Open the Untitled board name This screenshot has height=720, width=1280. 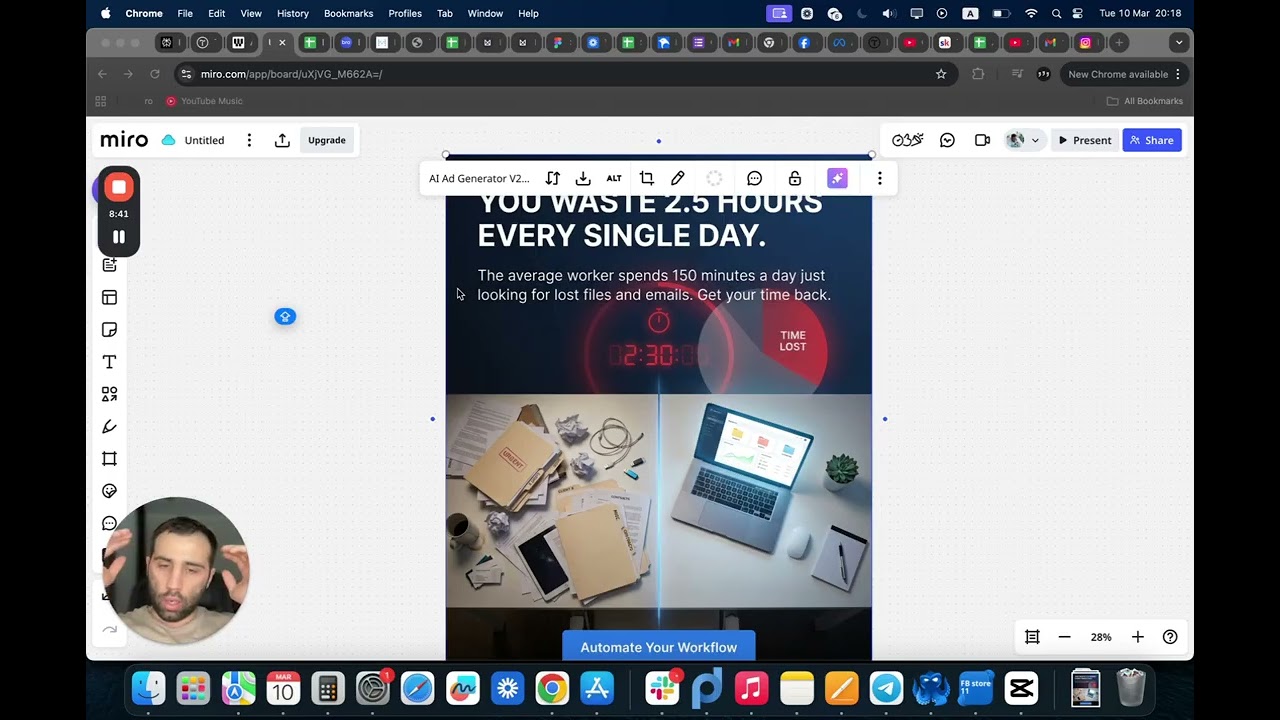click(204, 140)
